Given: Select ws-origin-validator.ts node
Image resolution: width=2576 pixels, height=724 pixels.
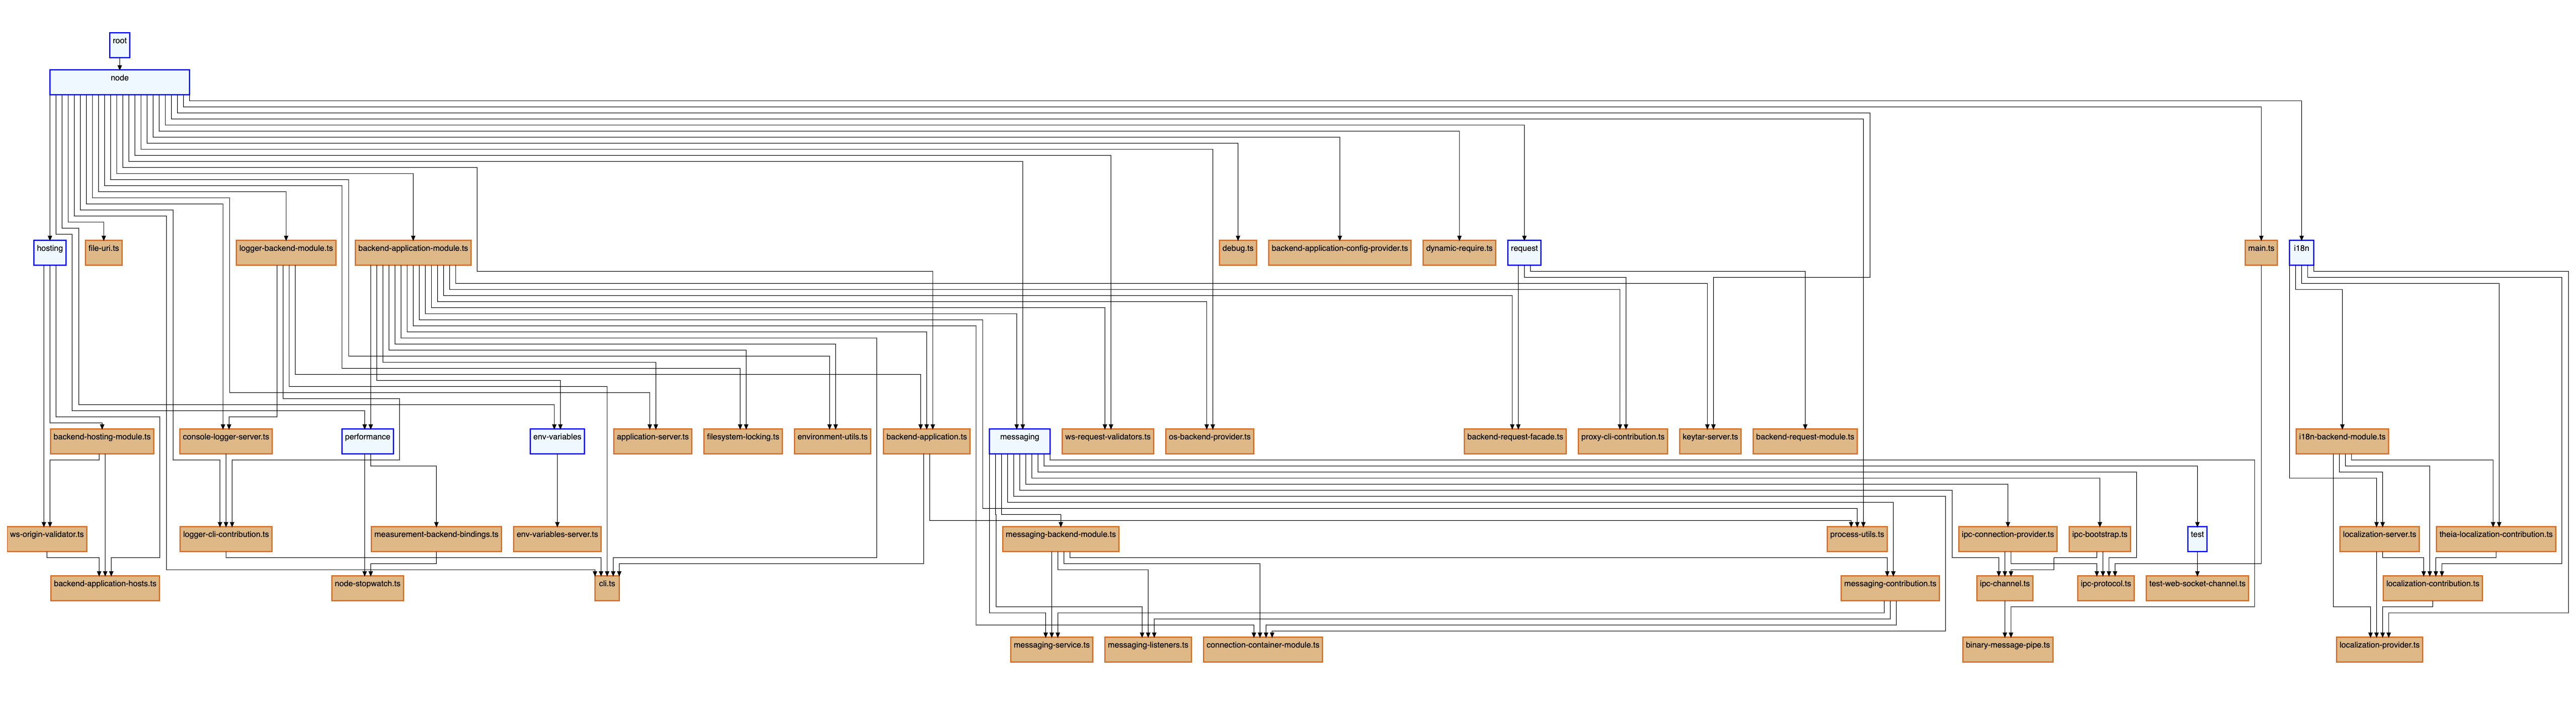Looking at the screenshot, I should pyautogui.click(x=47, y=539).
